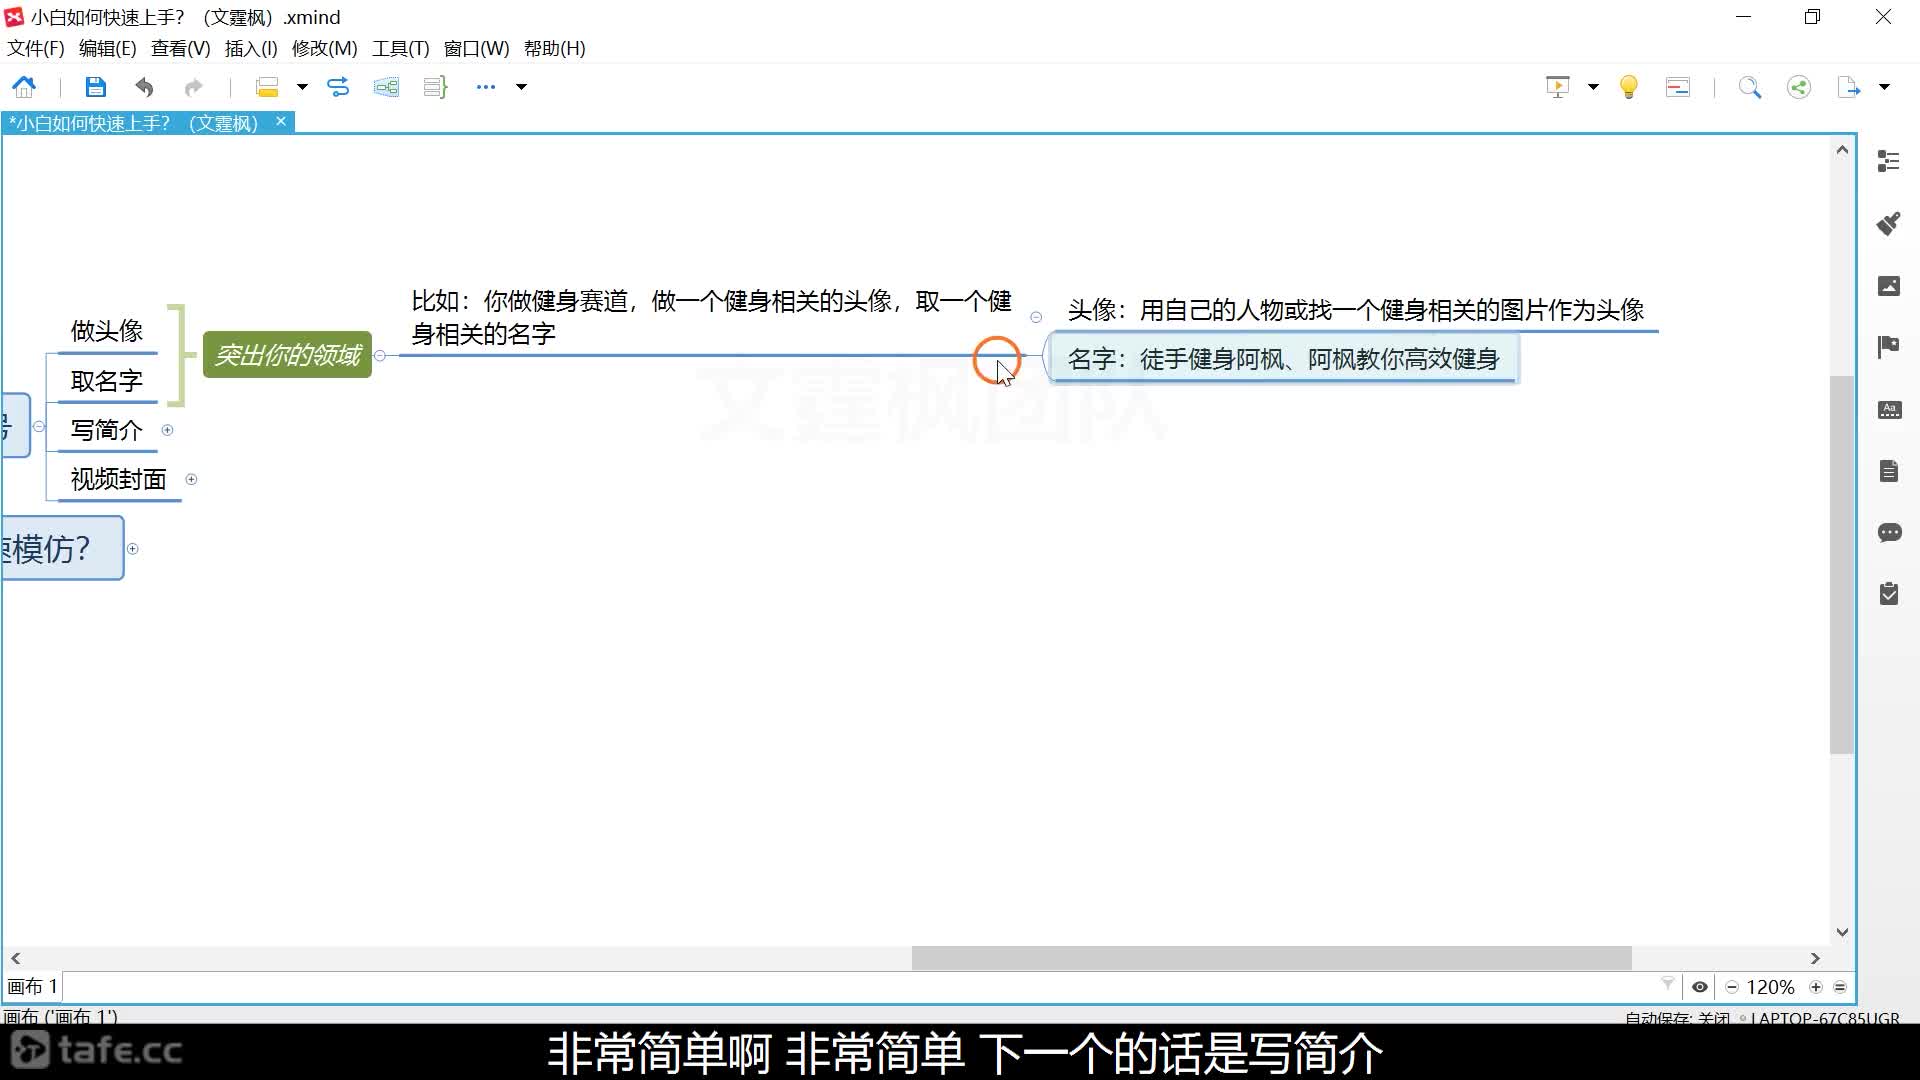
Task: Open the topic insert dropdown arrow
Action: point(301,87)
